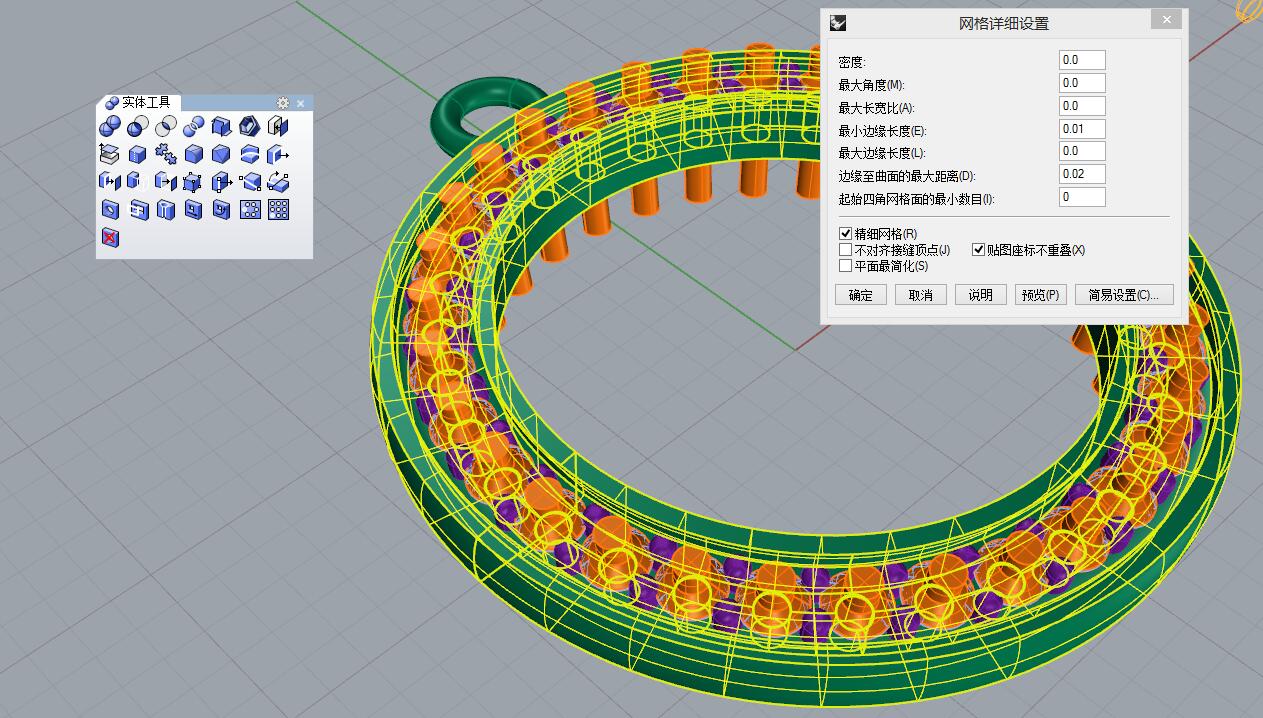Image resolution: width=1263 pixels, height=718 pixels.
Task: Select the puzzle-piece icon in solid tools
Action: coord(166,154)
